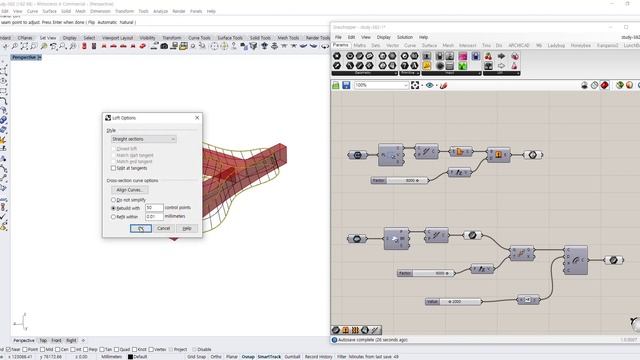The width and height of the screenshot is (640, 360).
Task: Click Help in Loft Options dialog
Action: tap(187, 229)
